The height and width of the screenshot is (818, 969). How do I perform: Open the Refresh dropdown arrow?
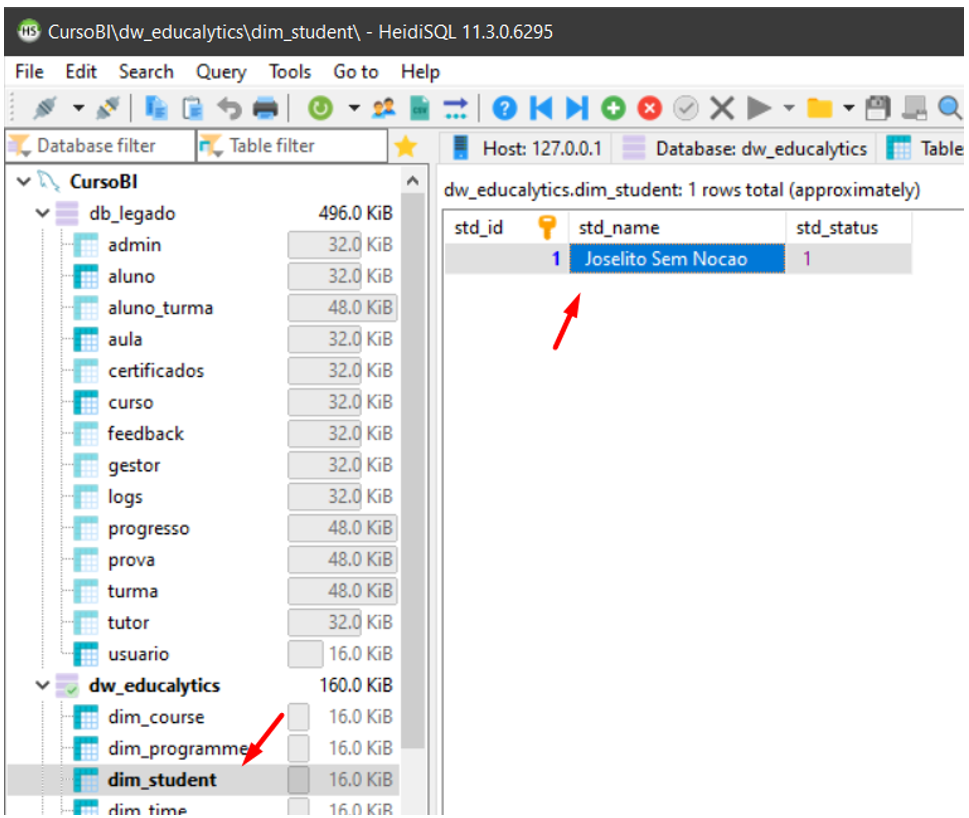[x=353, y=108]
